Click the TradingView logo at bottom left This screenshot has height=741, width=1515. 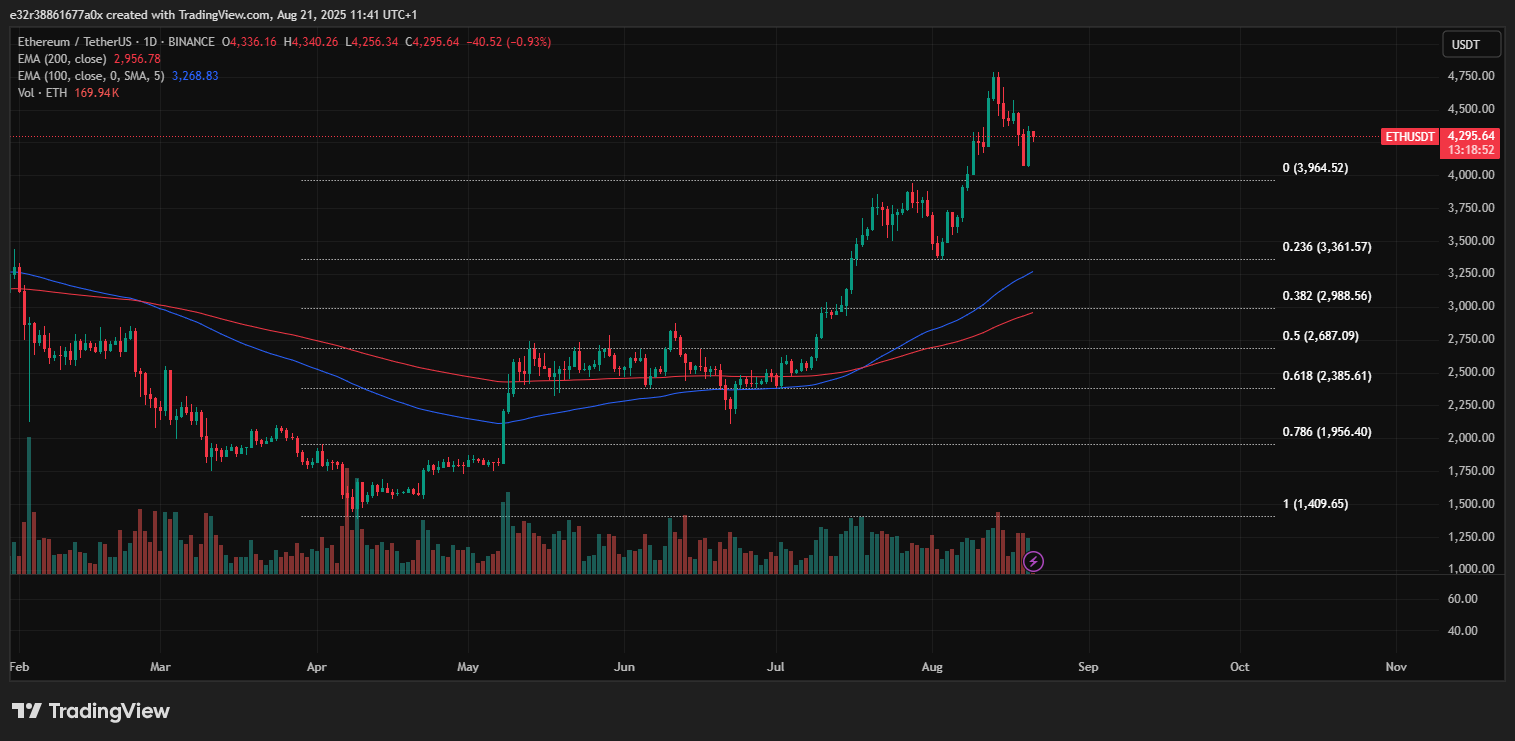coord(91,711)
